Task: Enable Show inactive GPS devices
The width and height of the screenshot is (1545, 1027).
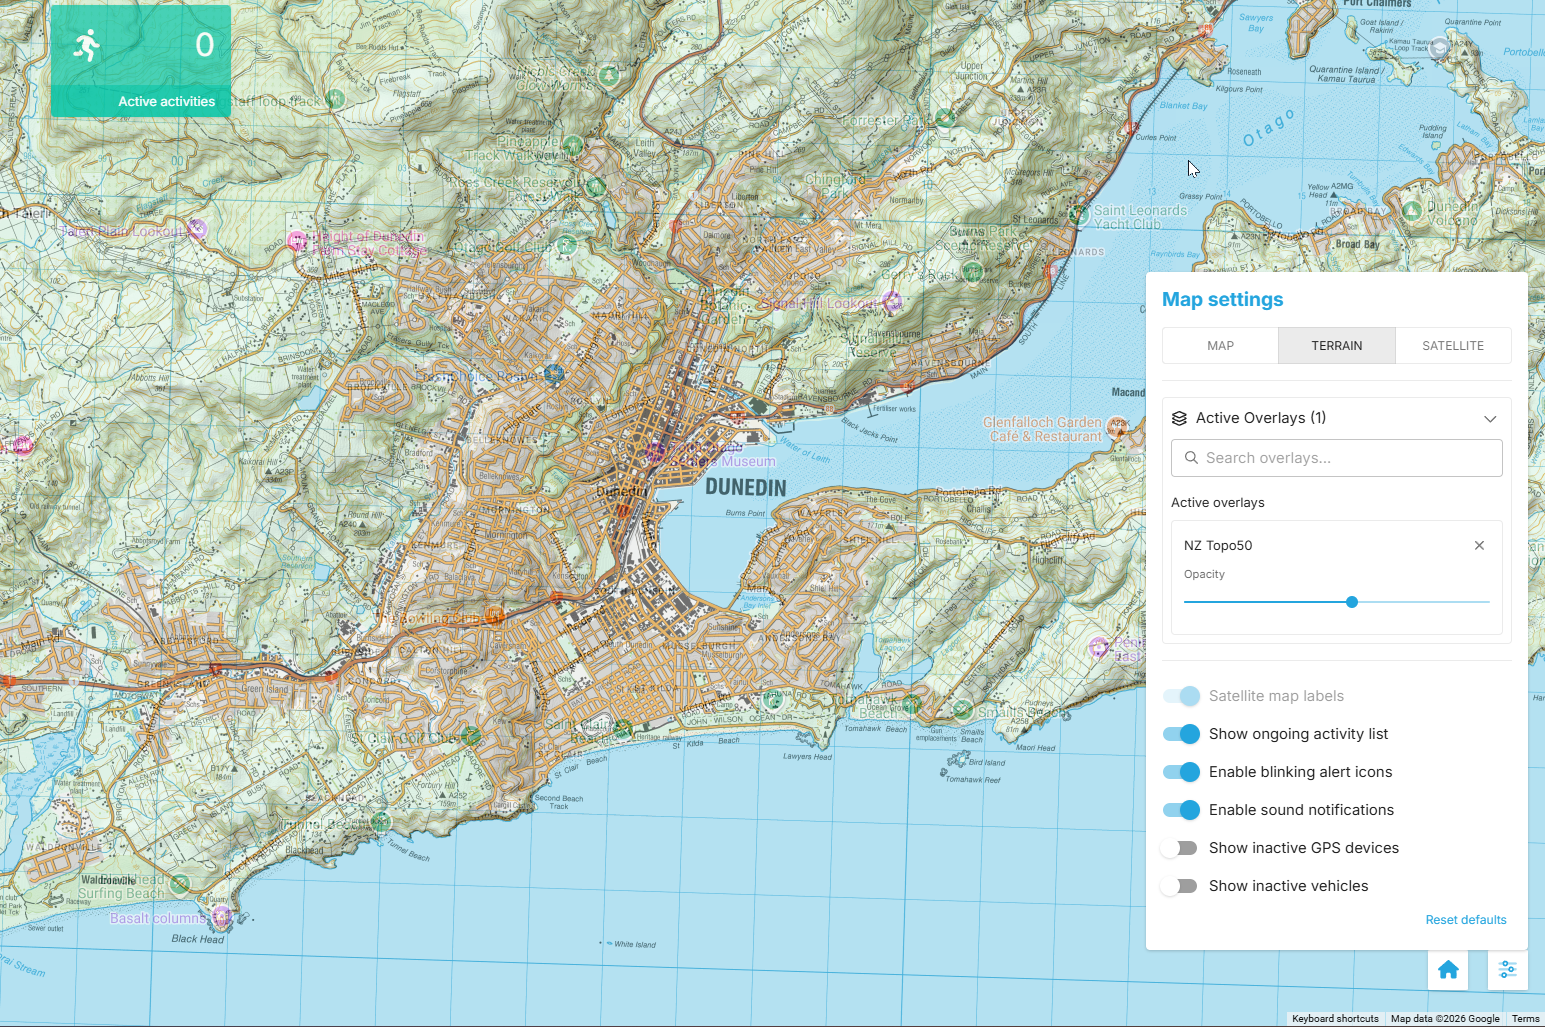Action: pos(1180,848)
